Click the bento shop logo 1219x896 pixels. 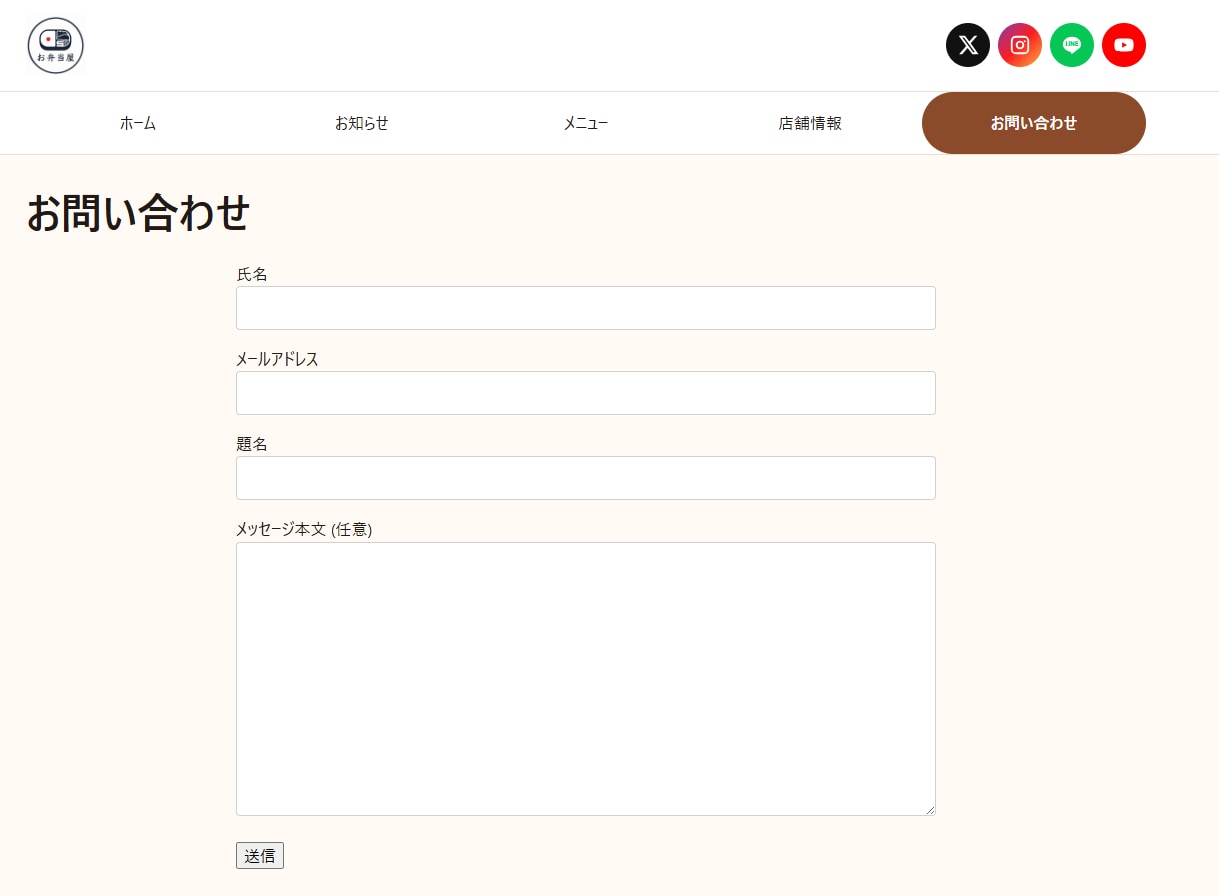55,45
